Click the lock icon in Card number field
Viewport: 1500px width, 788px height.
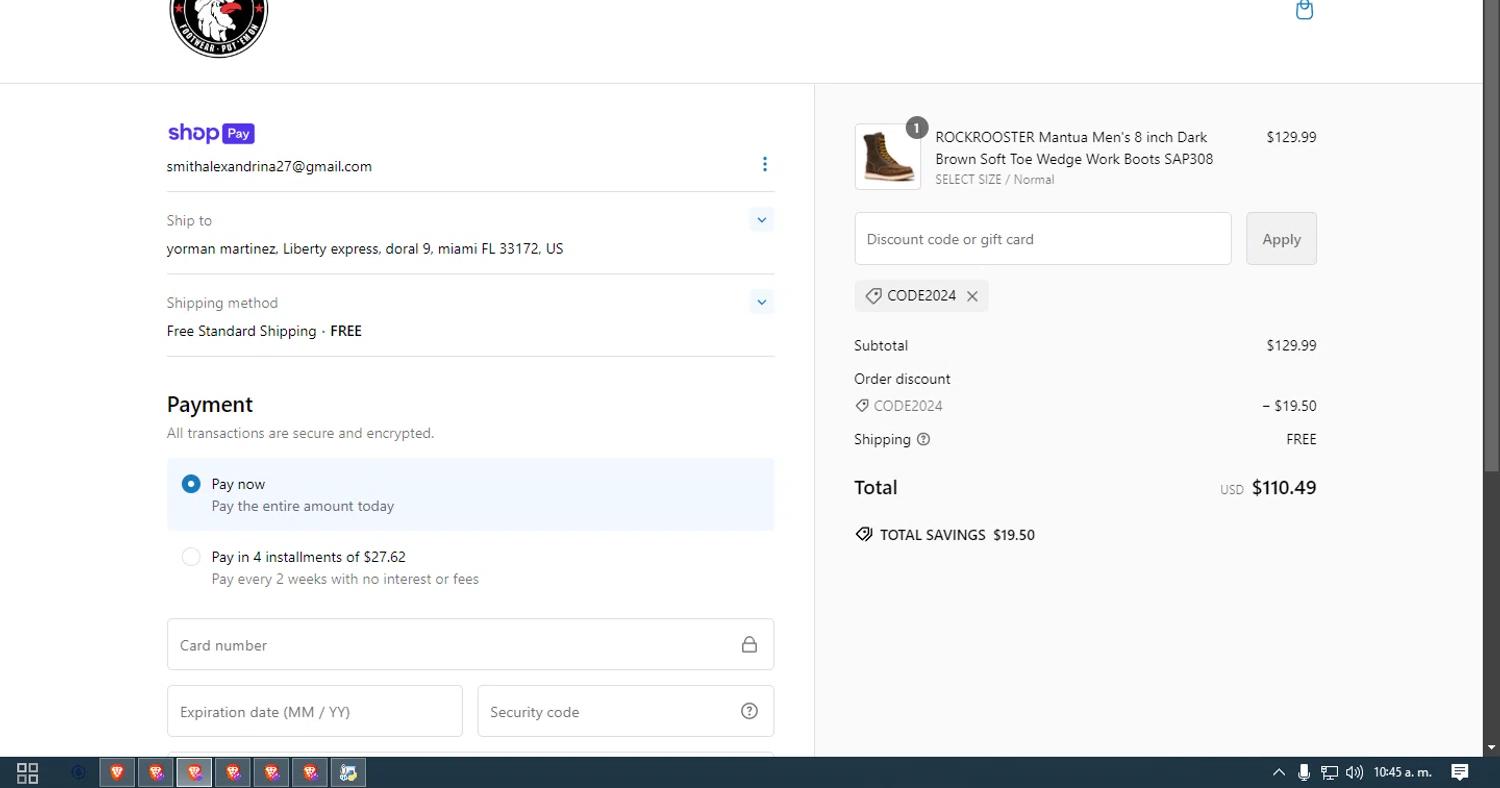(x=749, y=645)
